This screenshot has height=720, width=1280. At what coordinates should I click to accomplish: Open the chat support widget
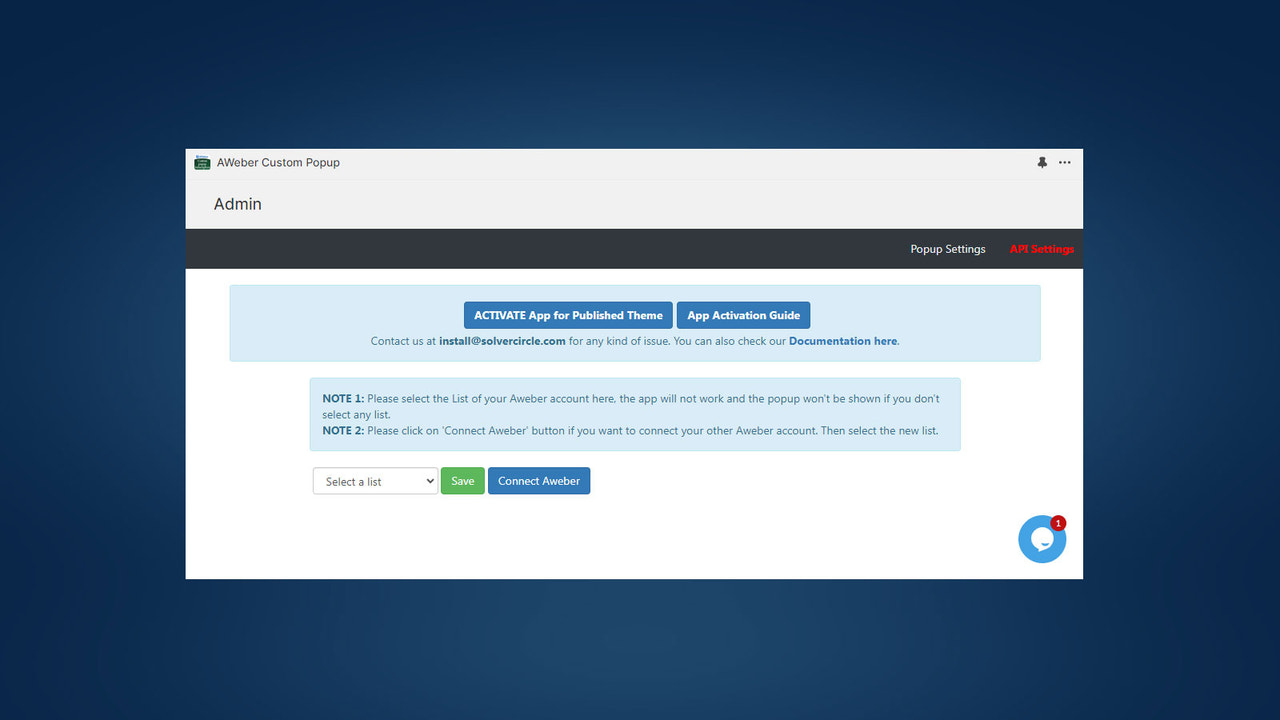coord(1042,539)
